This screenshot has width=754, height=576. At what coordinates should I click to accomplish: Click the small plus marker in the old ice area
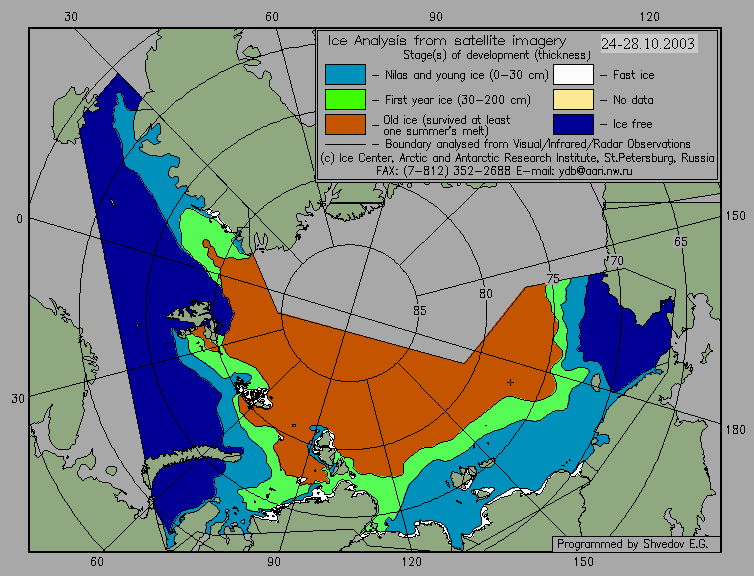click(x=510, y=383)
